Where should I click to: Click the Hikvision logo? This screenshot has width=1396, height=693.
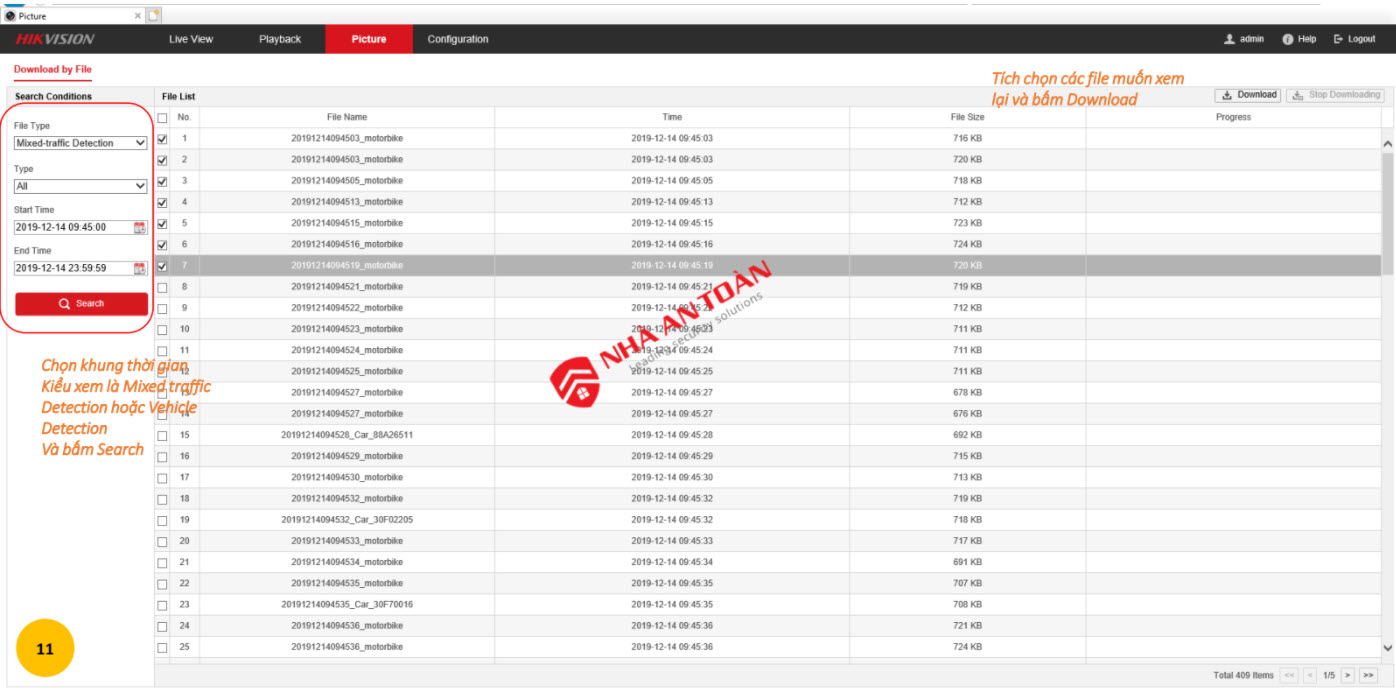point(55,39)
